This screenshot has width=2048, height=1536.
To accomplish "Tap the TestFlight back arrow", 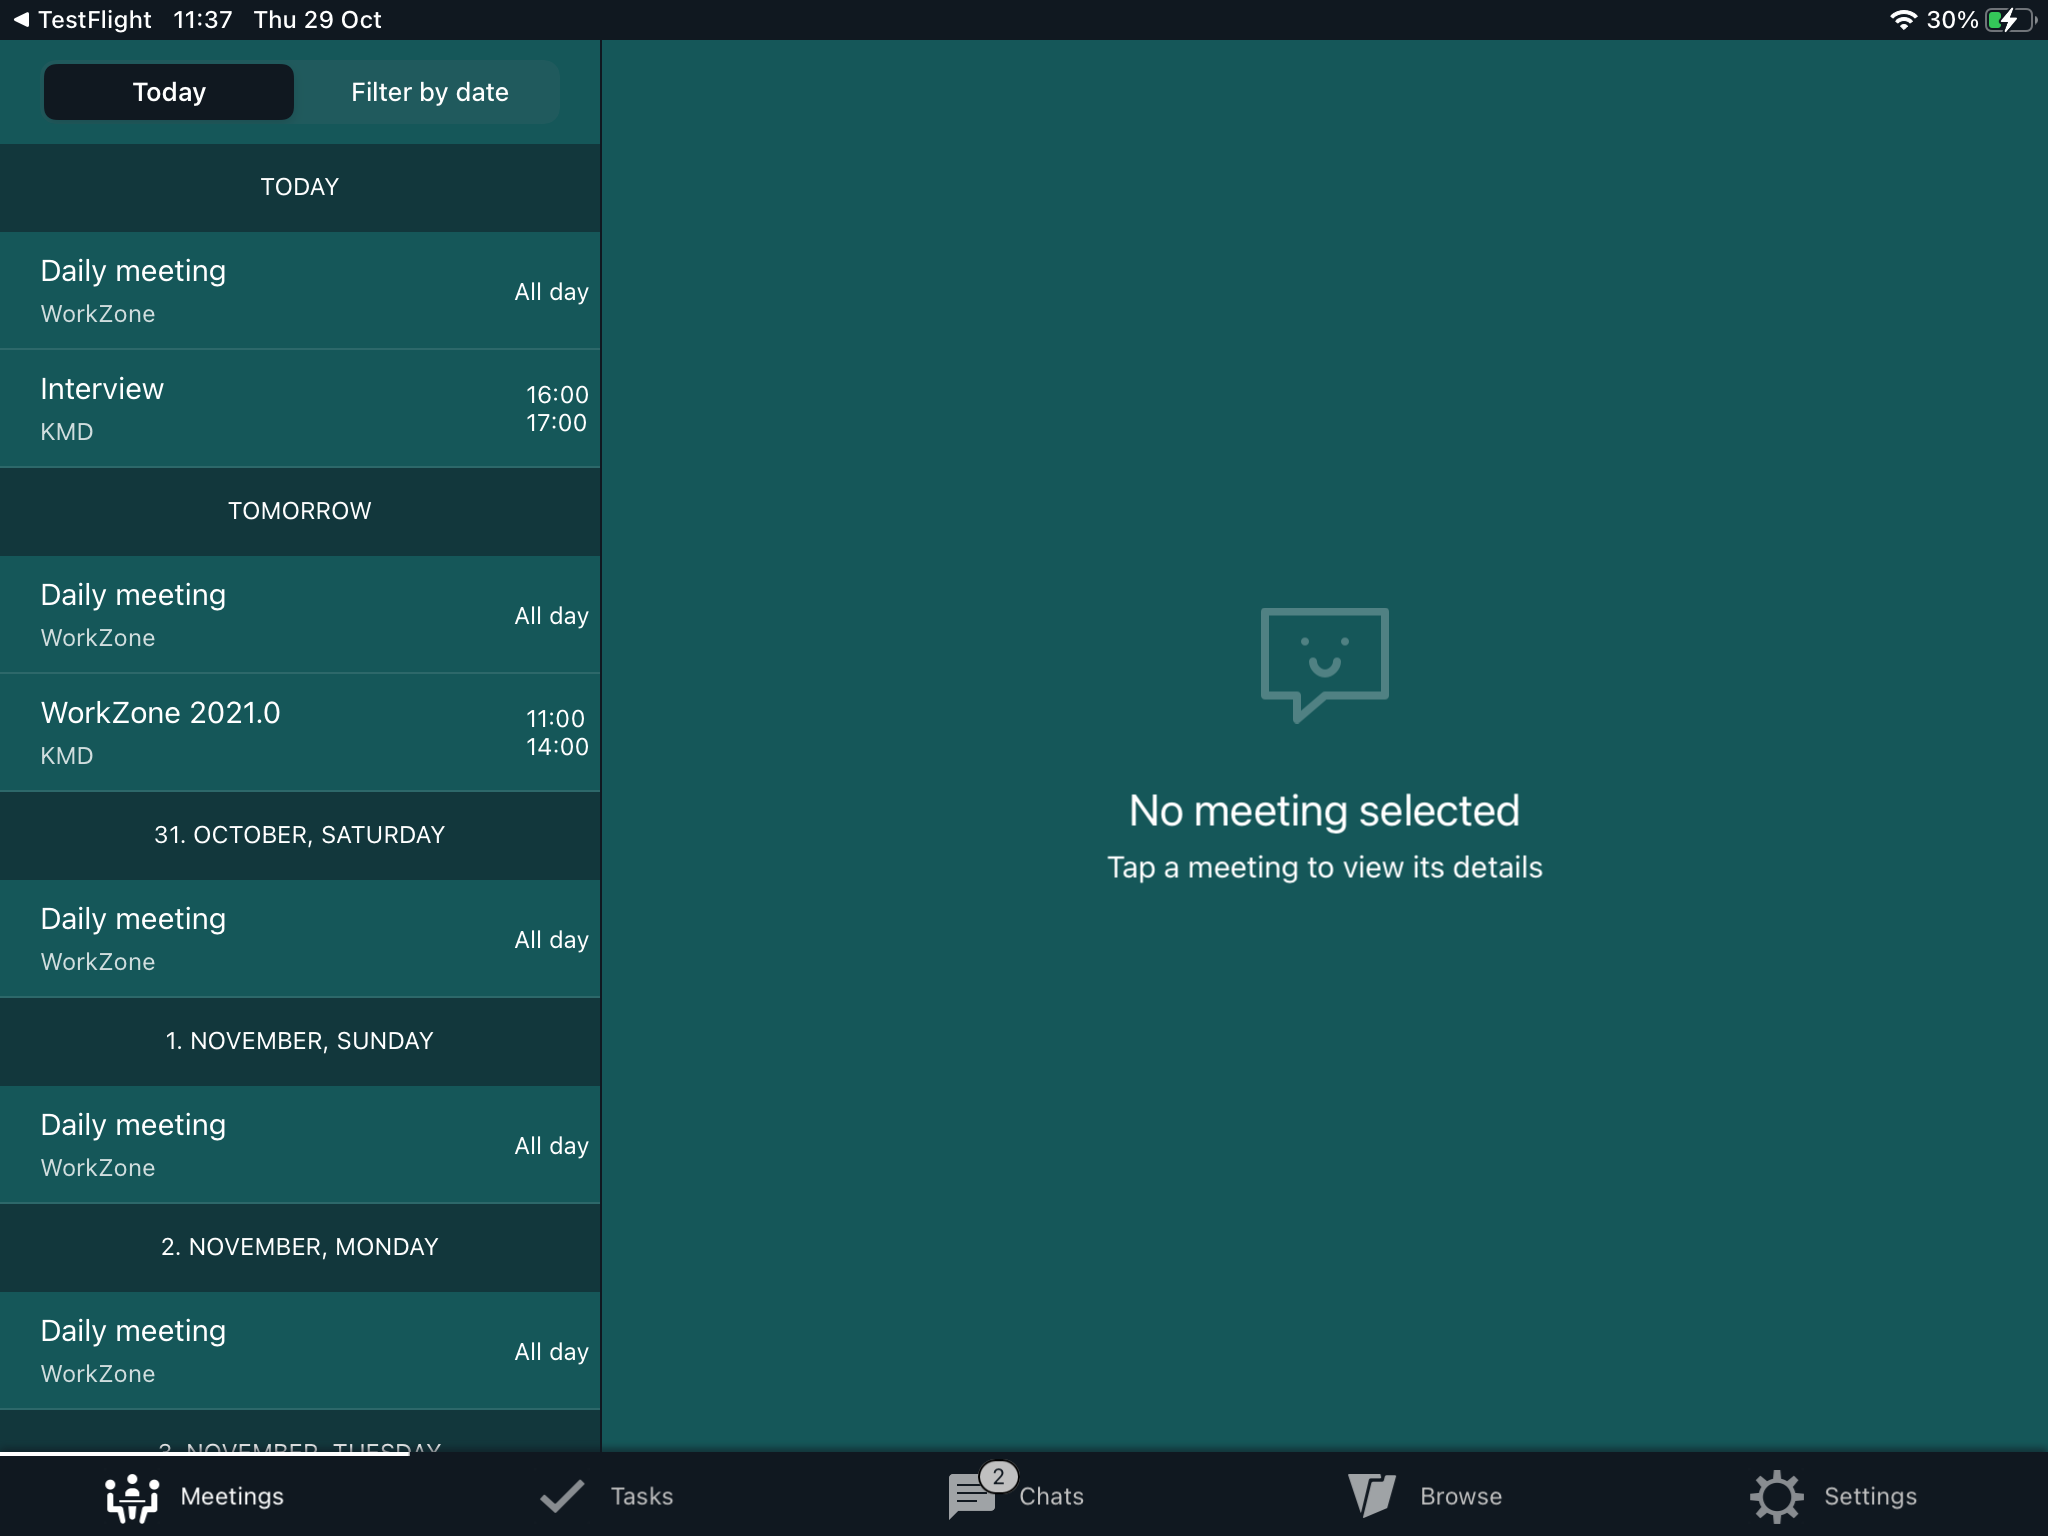I will tap(21, 20).
